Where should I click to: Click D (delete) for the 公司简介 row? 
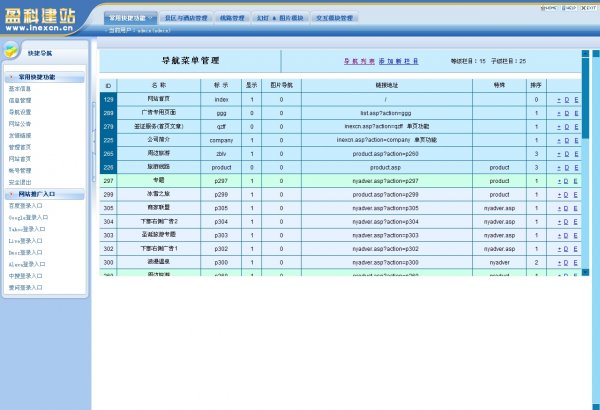[567, 141]
